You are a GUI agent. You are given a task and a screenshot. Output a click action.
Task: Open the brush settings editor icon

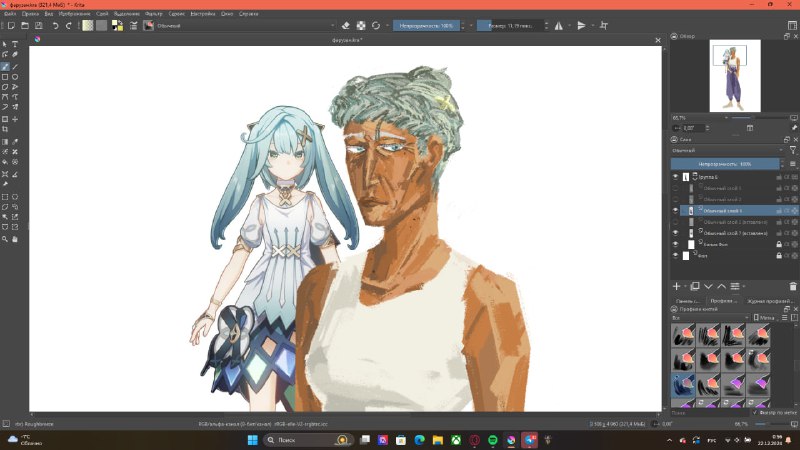tap(134, 26)
